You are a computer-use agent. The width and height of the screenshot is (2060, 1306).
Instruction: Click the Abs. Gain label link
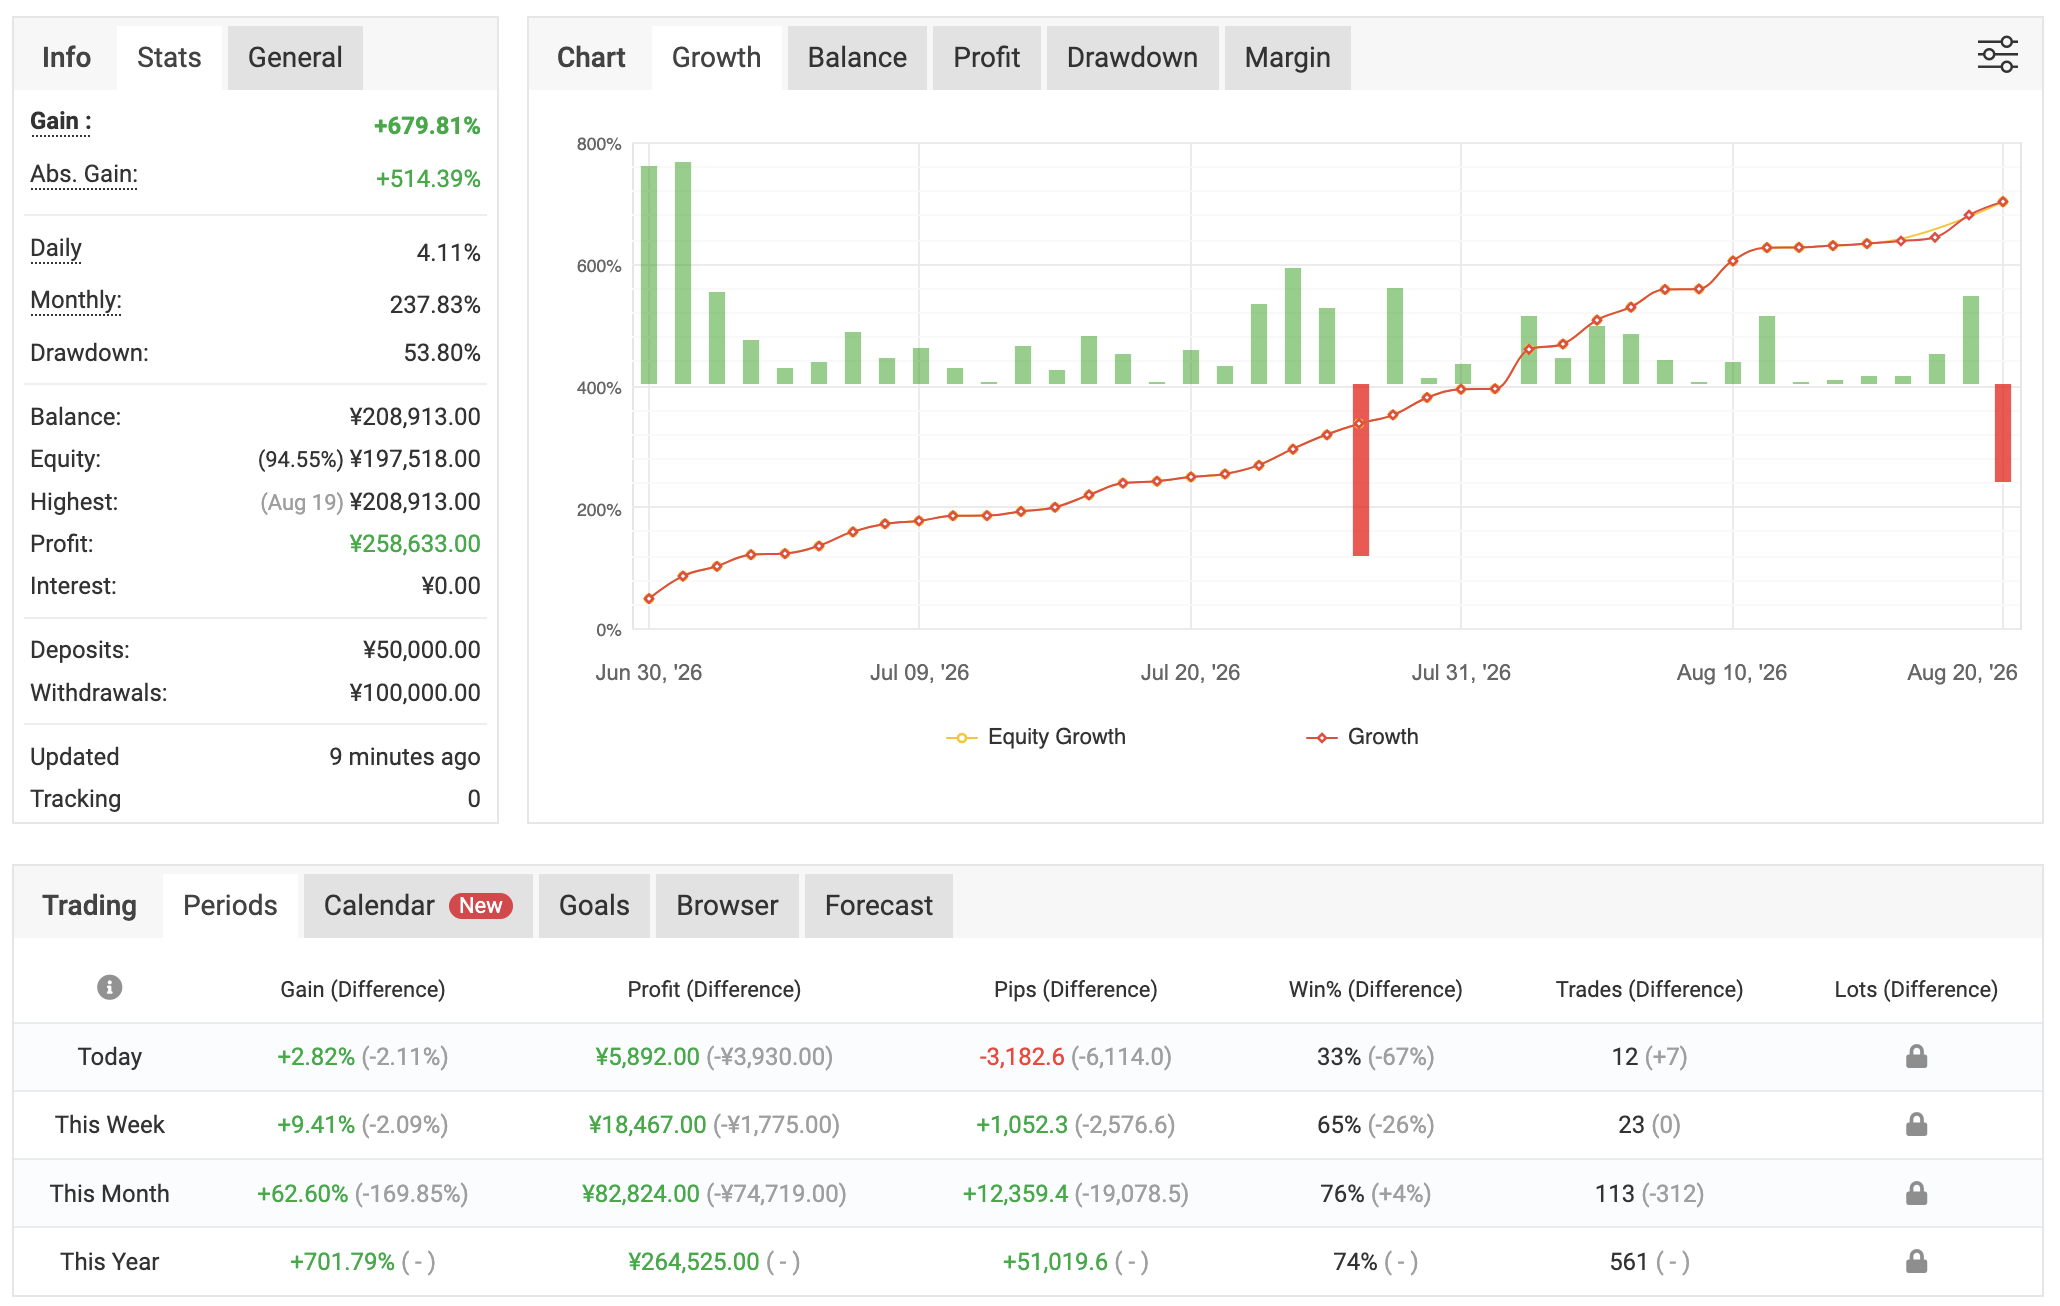coord(84,175)
